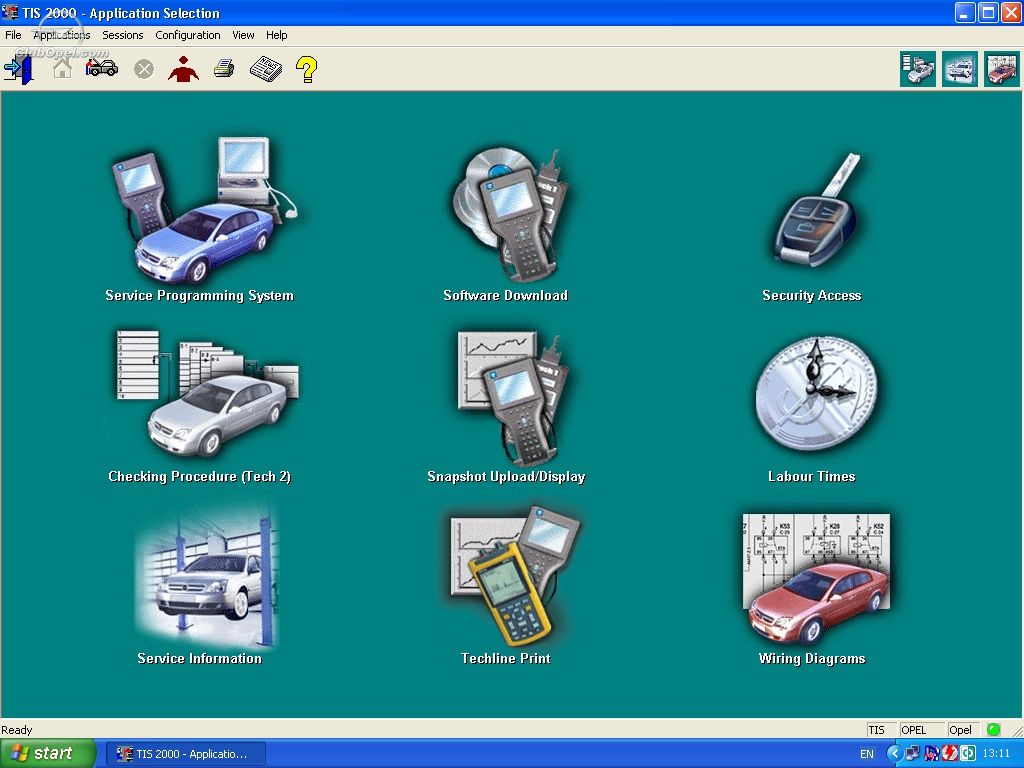Click the "Ready" status bar text
The image size is (1024, 768).
[16, 730]
